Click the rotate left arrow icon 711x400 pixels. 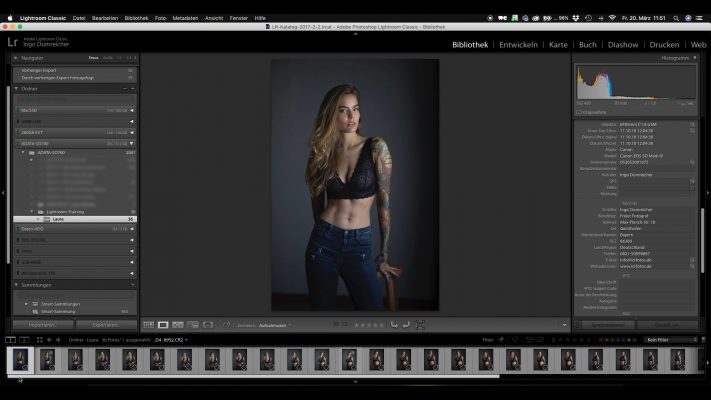[394, 325]
